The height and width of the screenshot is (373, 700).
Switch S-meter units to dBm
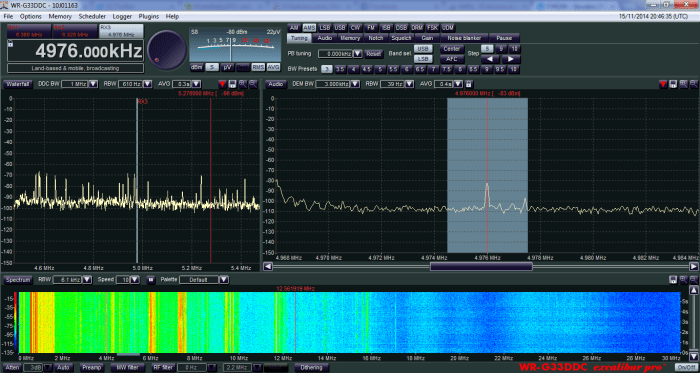[x=196, y=67]
